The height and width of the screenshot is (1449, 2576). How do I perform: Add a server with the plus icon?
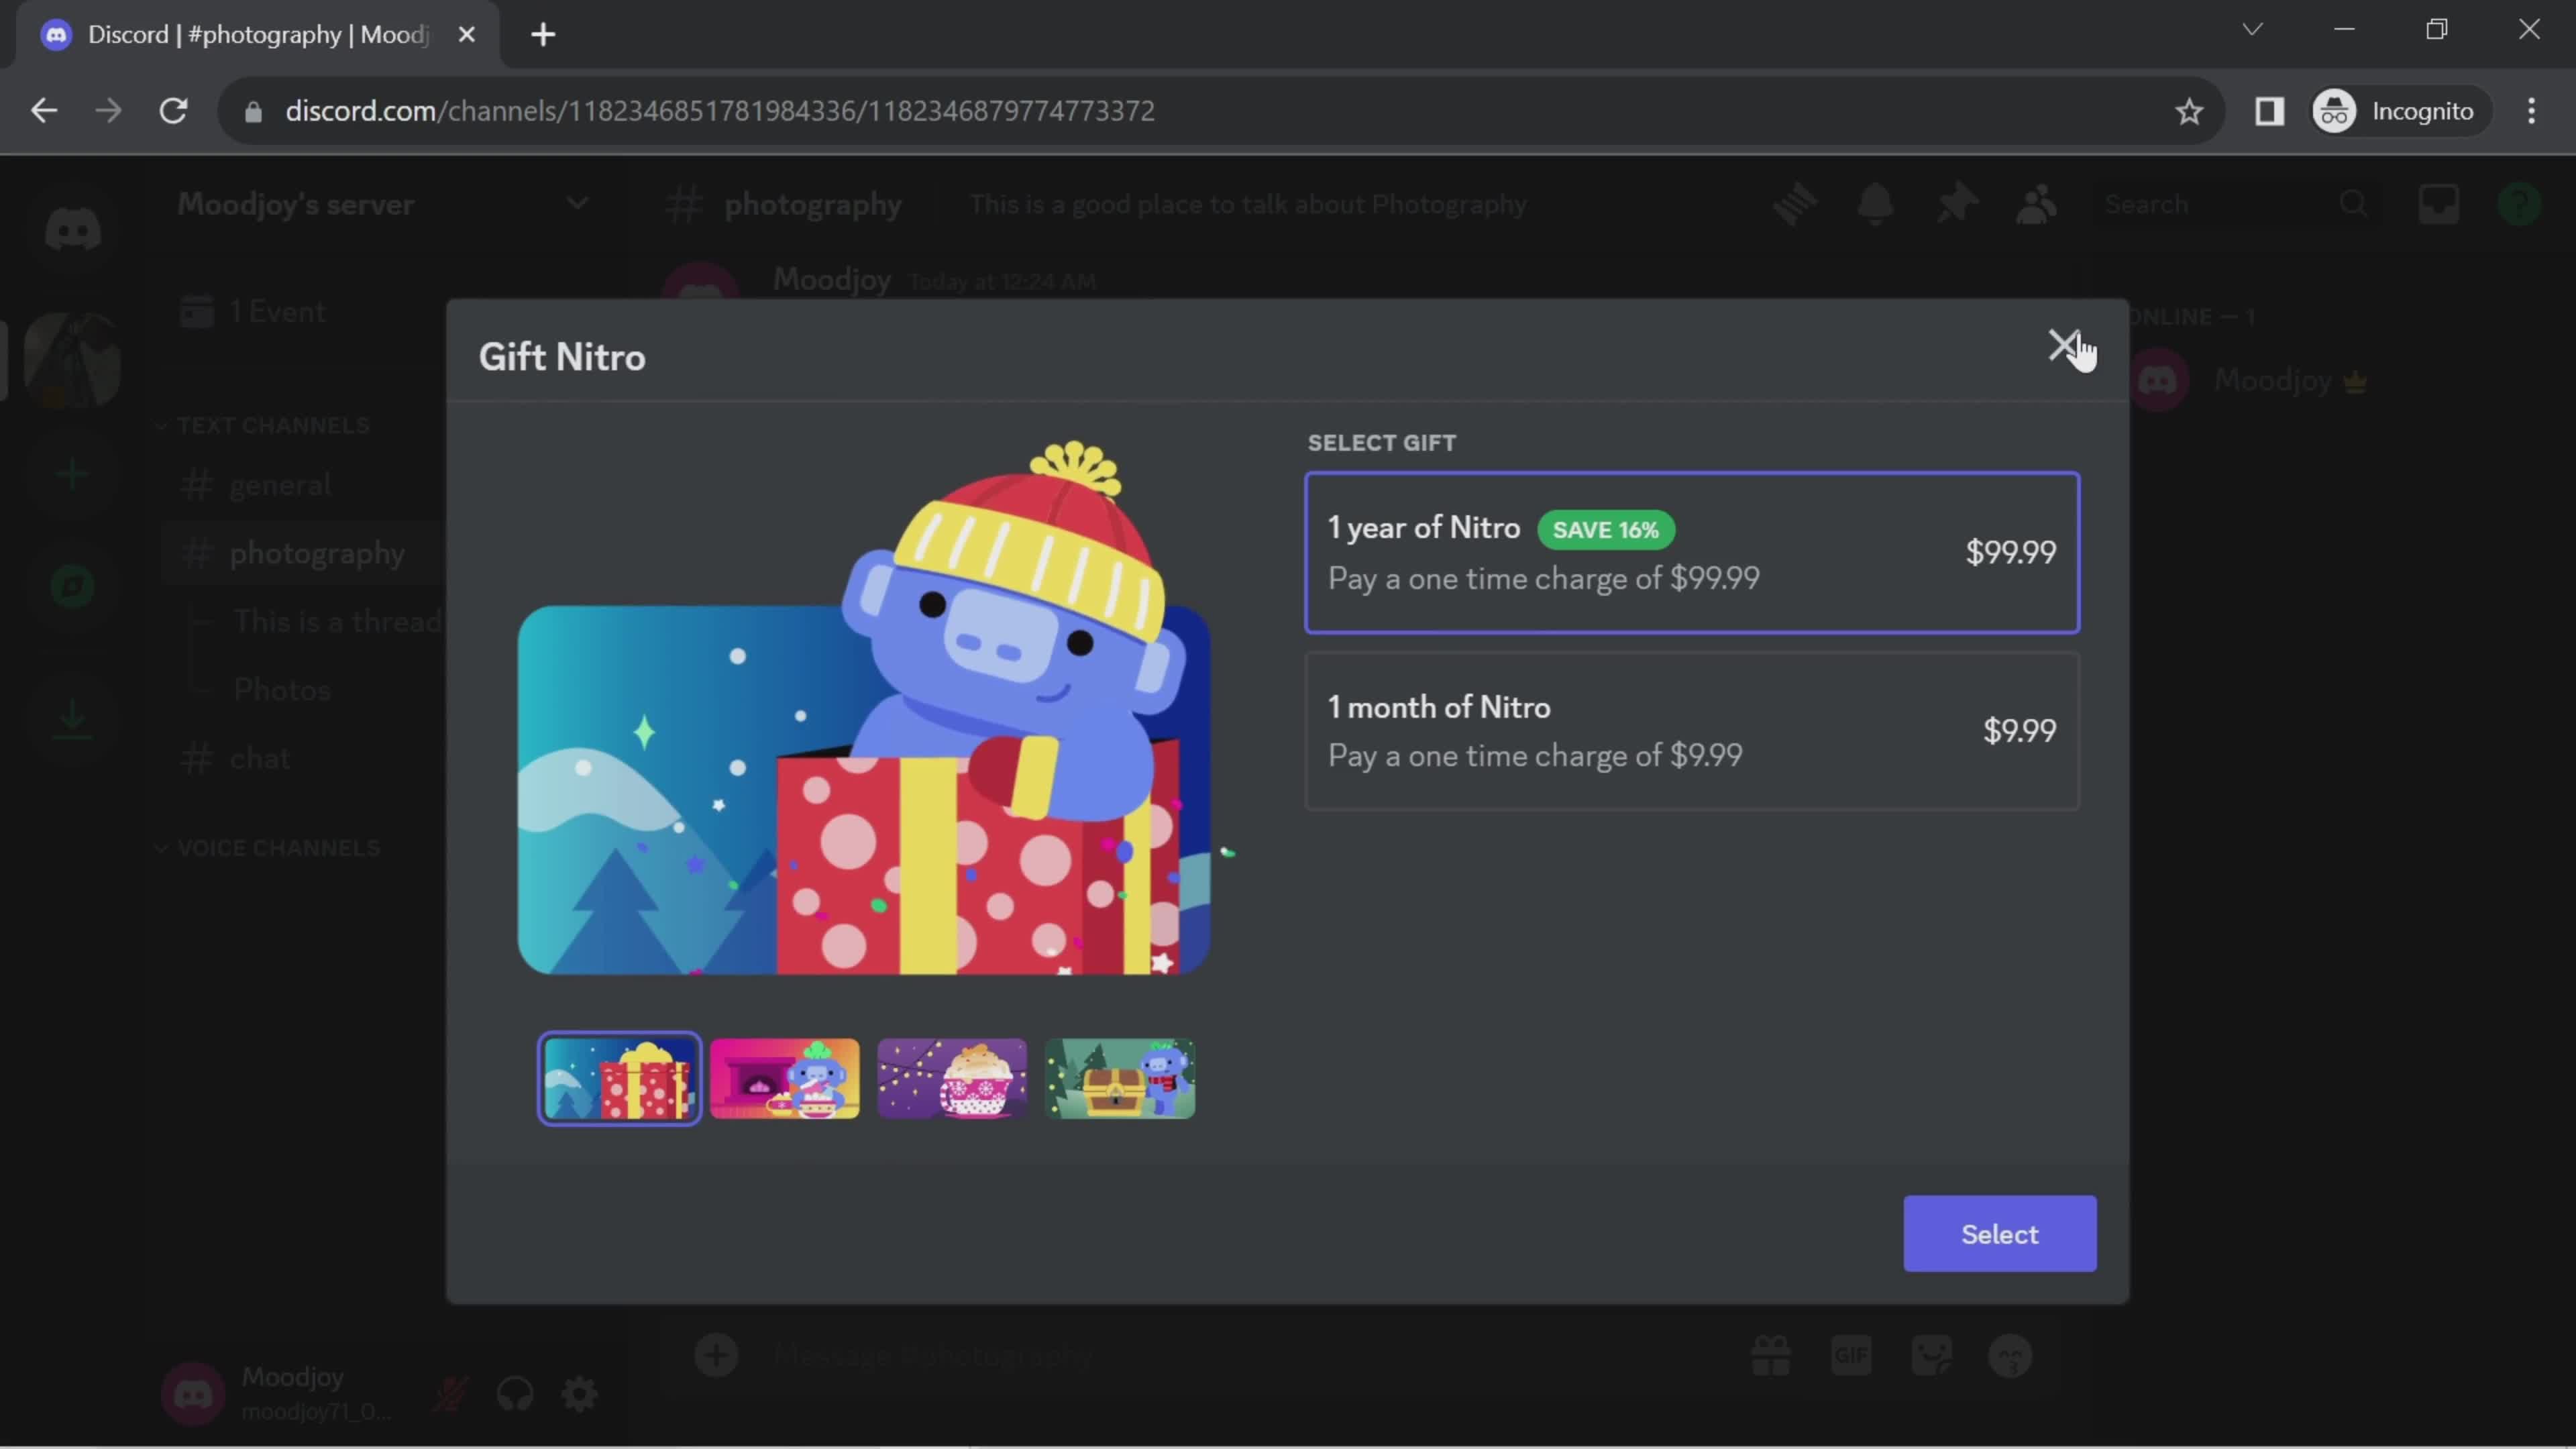coord(72,473)
